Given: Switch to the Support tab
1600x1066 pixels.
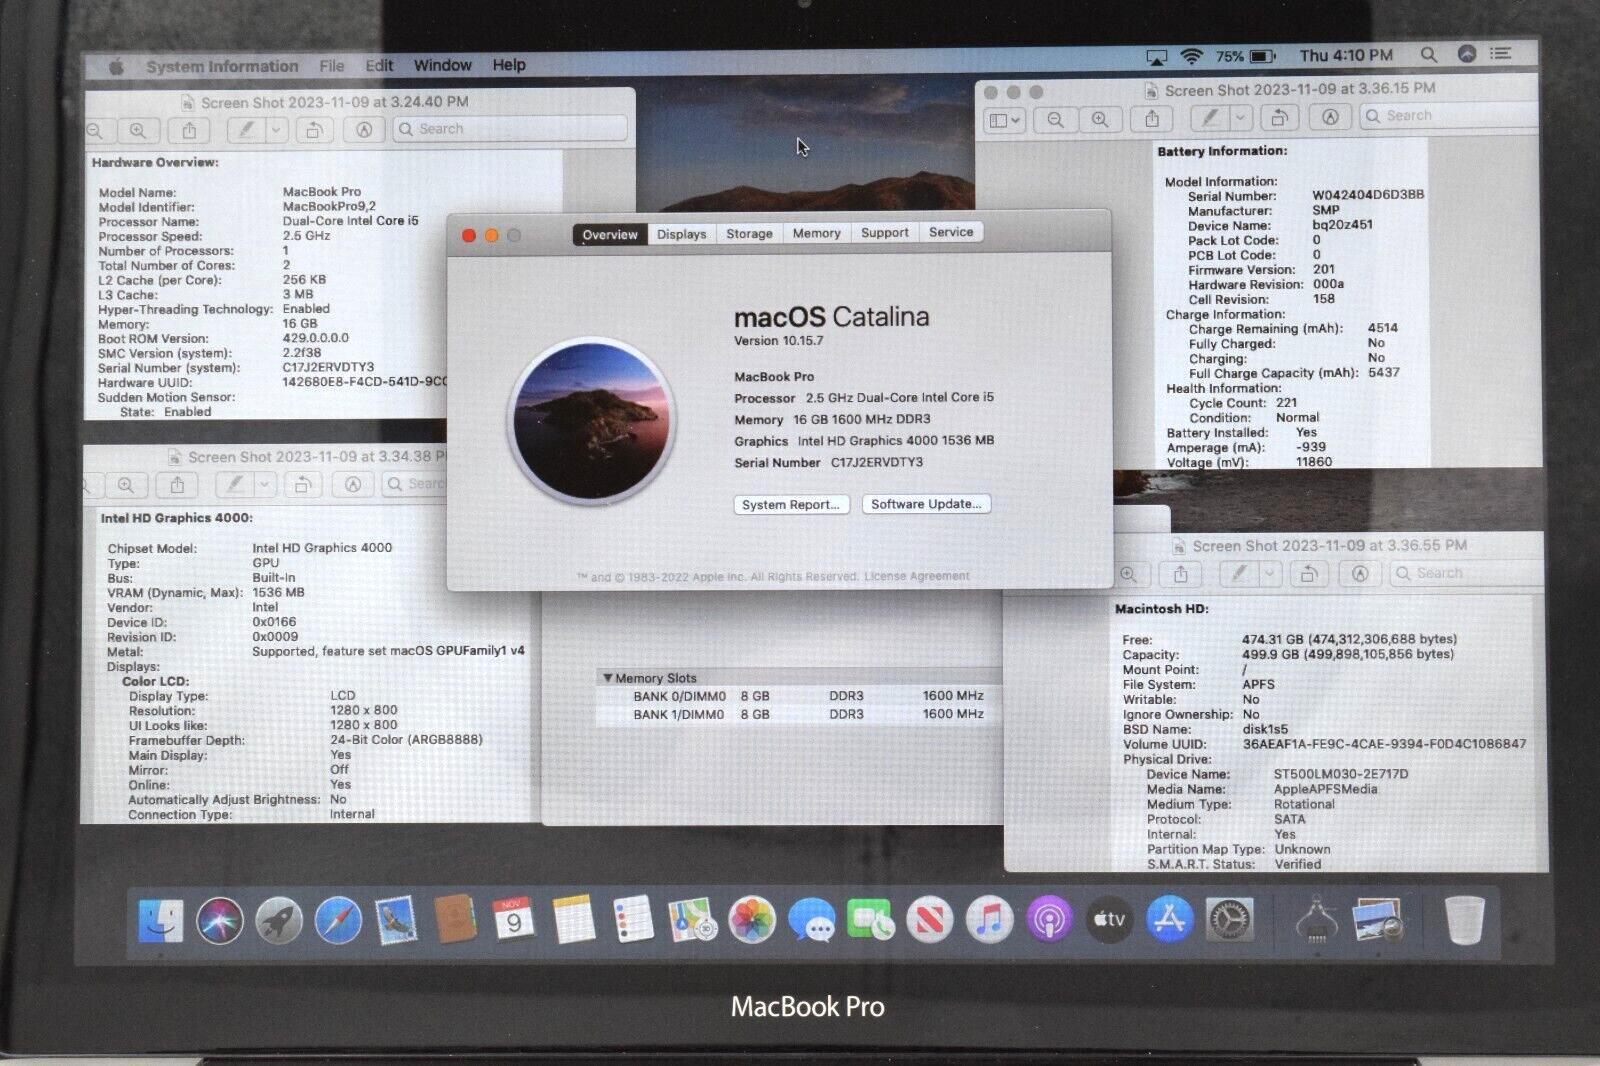Looking at the screenshot, I should coord(884,232).
